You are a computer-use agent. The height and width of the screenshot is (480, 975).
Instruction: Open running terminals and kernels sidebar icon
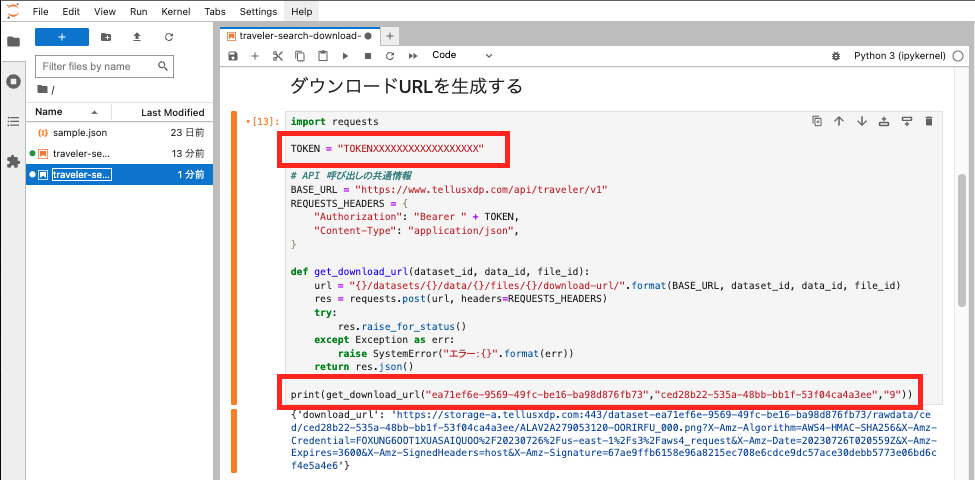[x=13, y=81]
